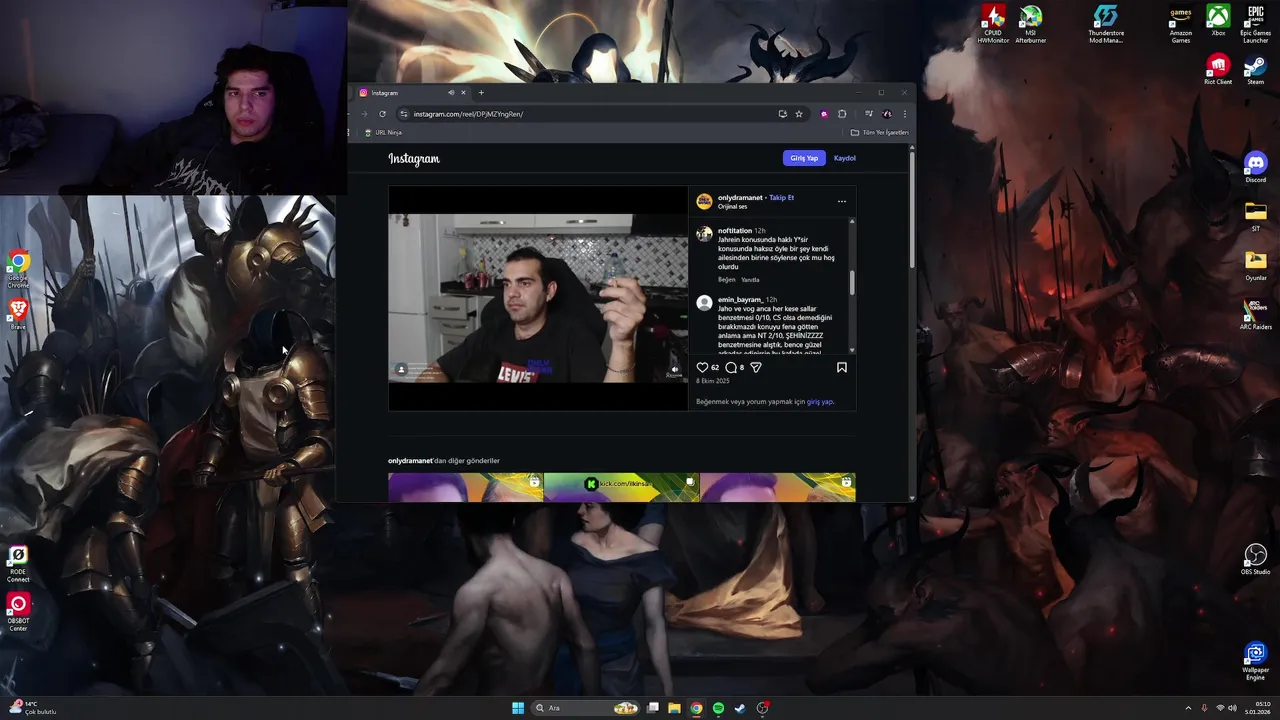This screenshot has width=1280, height=720.
Task: Toggle the reel video sound icon
Action: pos(674,369)
